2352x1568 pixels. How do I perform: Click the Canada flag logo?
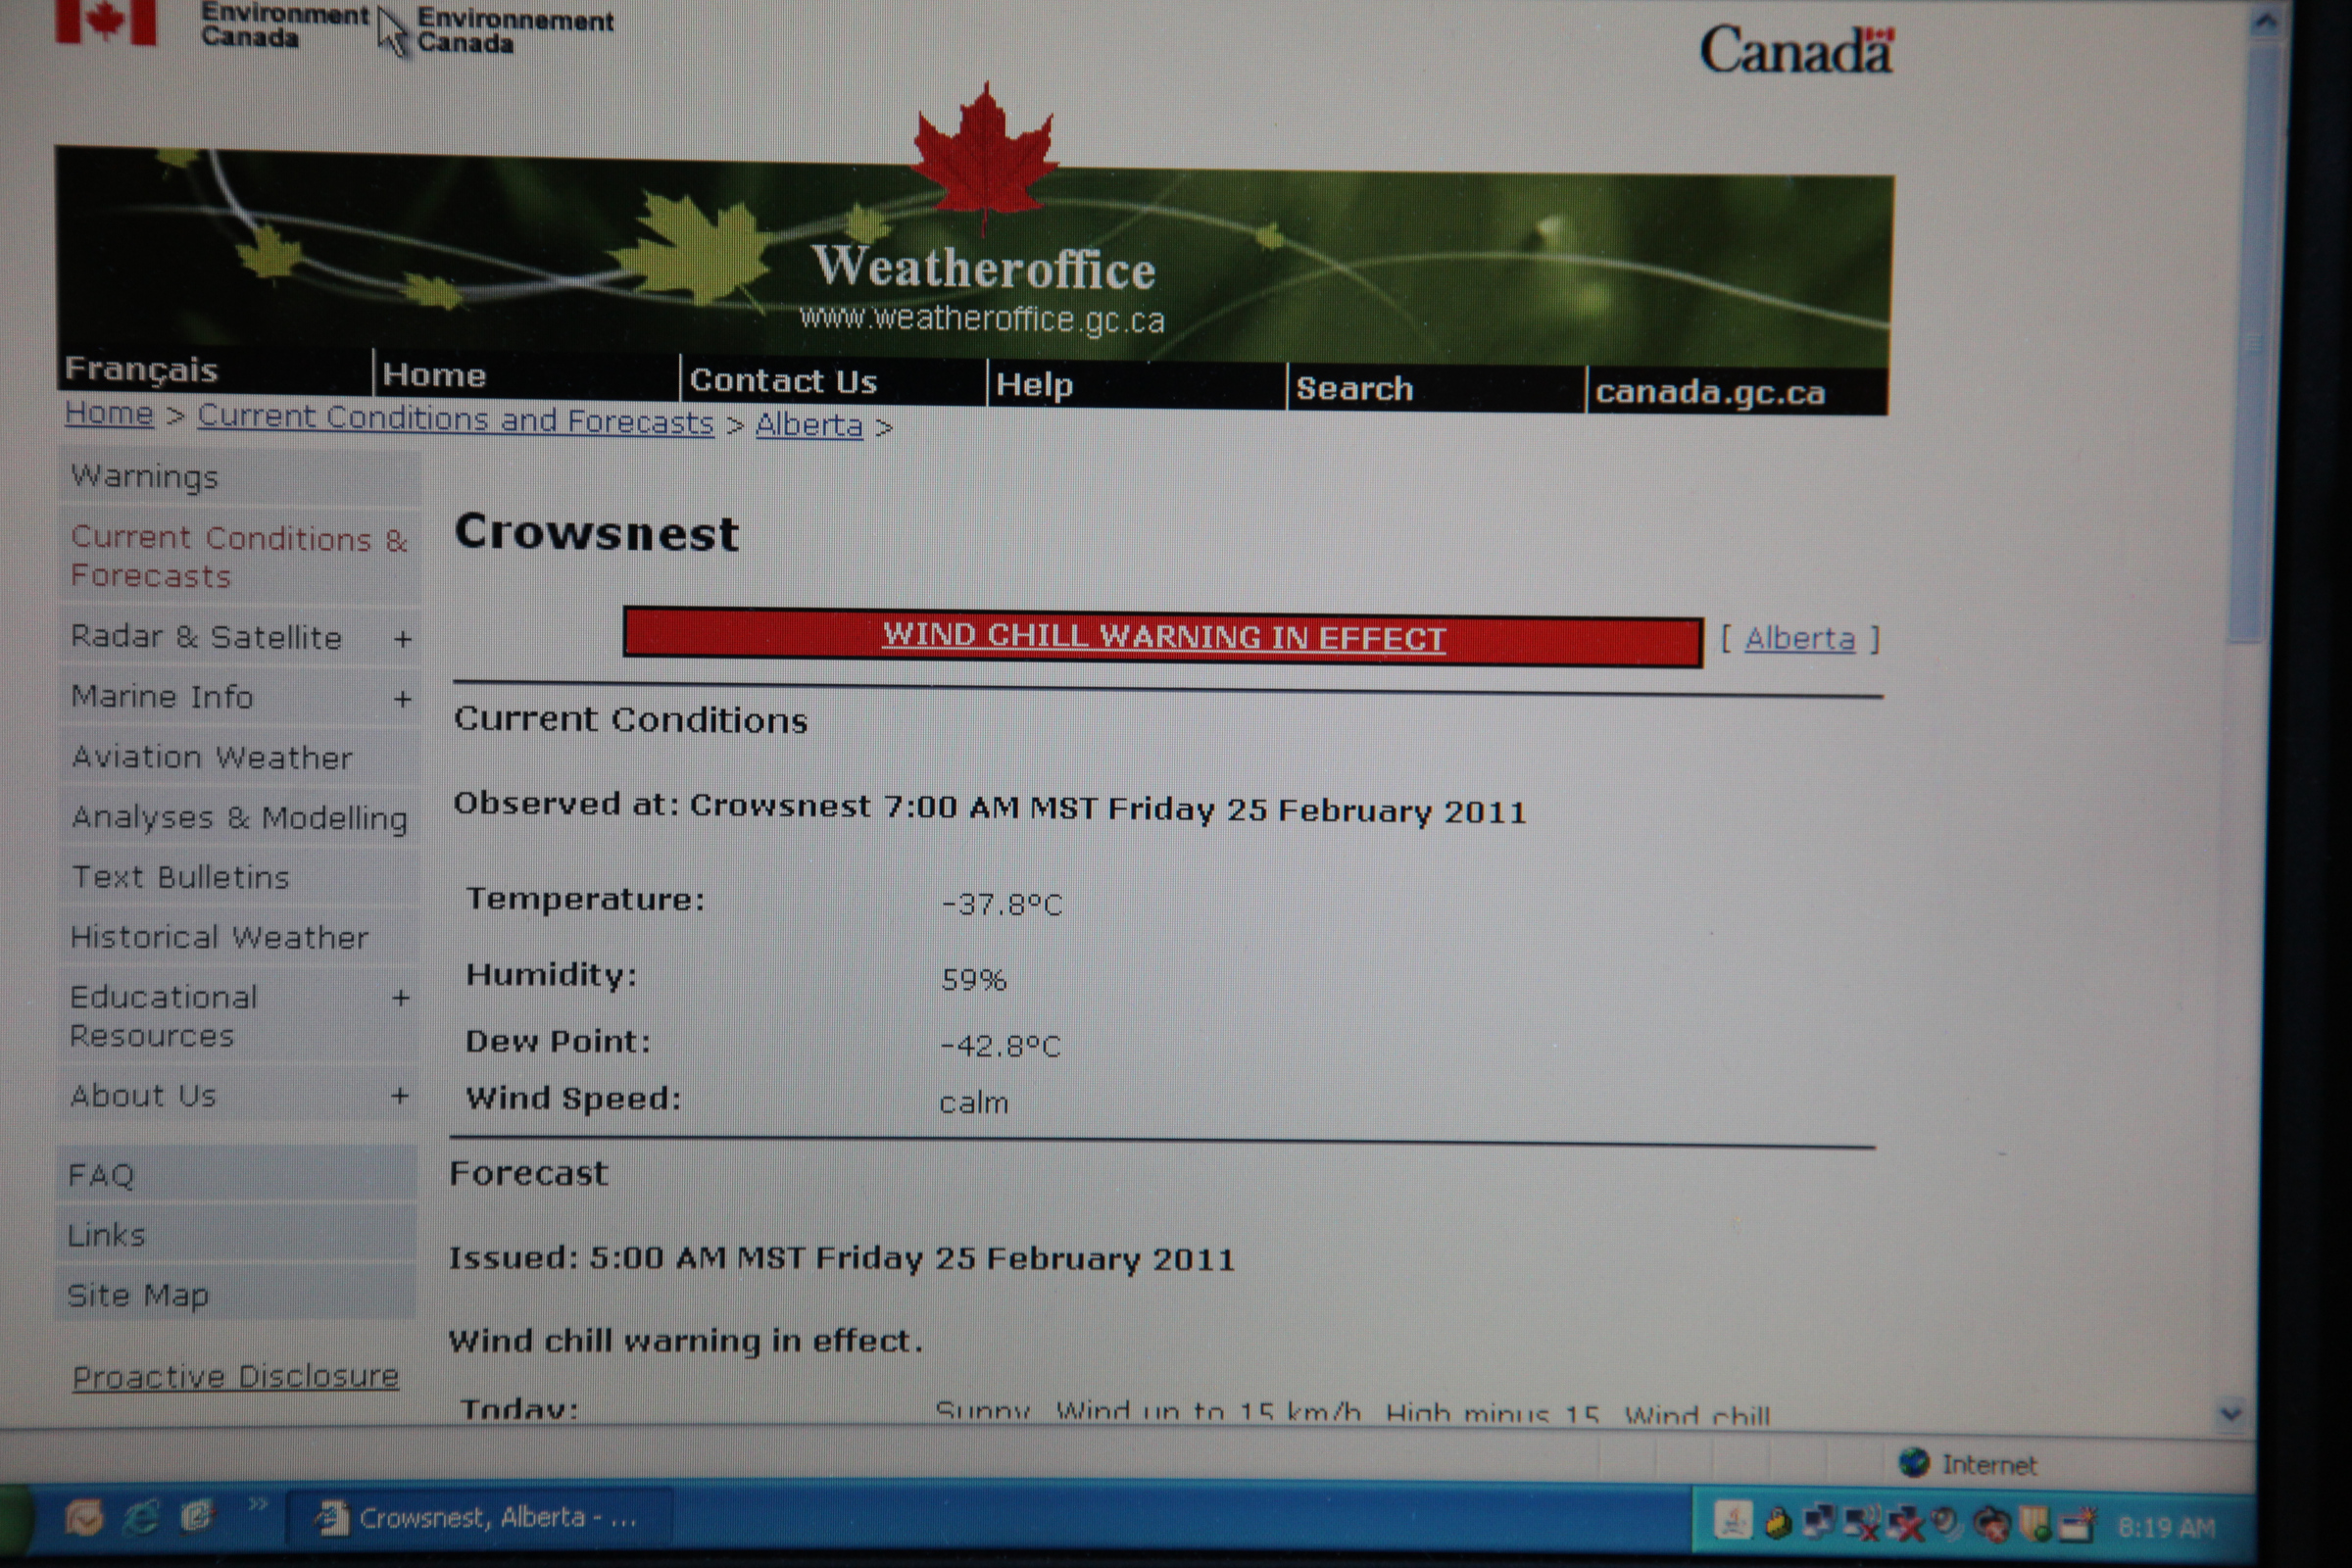coord(105,22)
